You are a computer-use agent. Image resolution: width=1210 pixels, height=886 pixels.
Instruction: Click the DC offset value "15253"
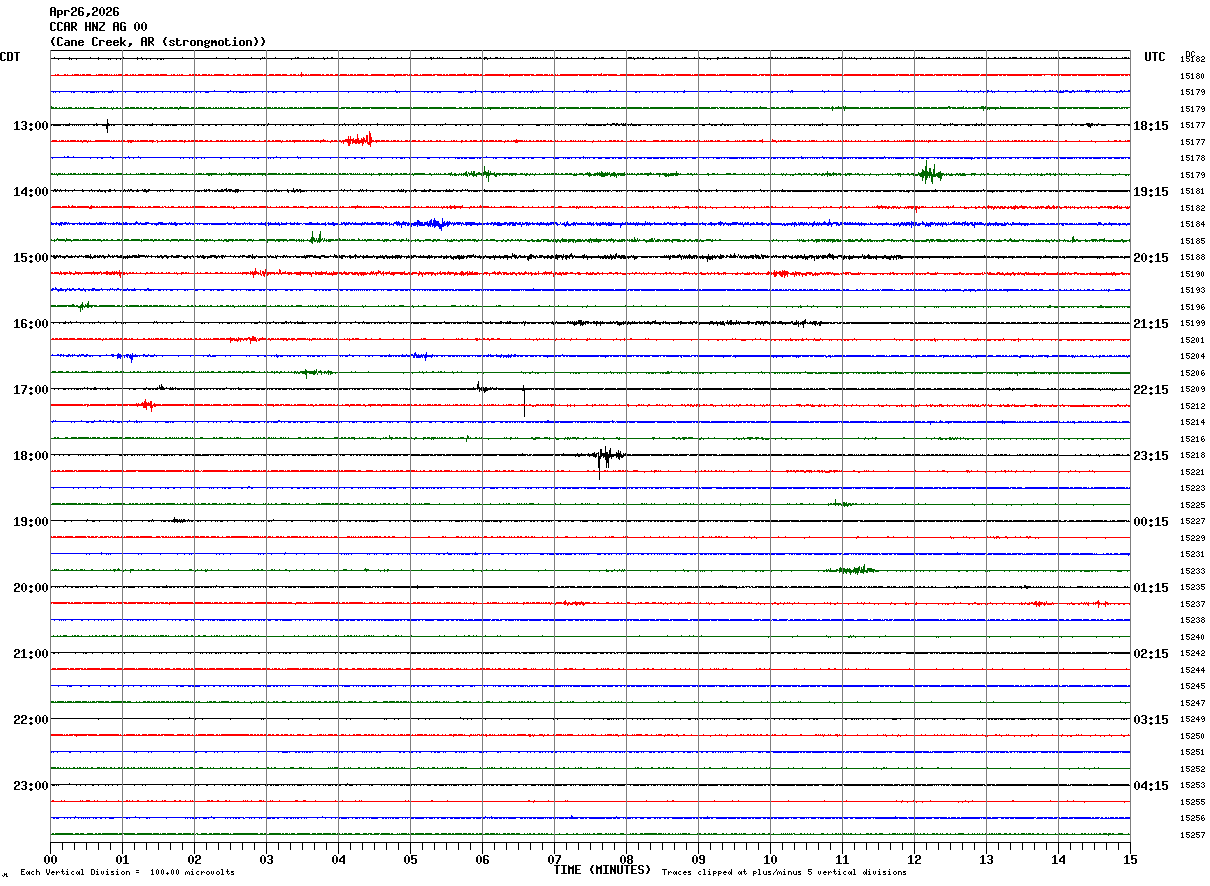tap(1192, 786)
